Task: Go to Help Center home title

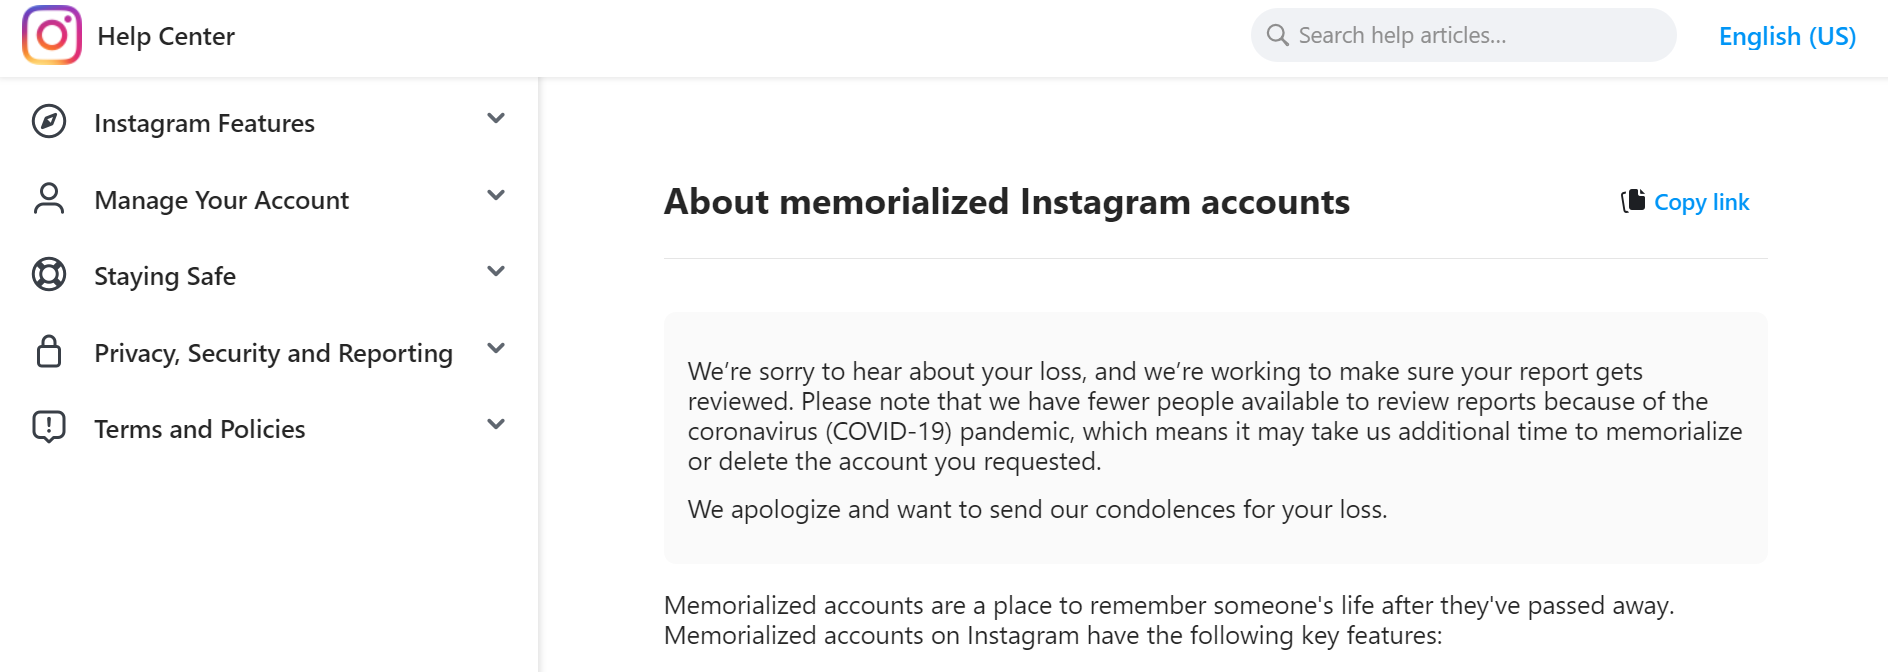Action: (166, 36)
